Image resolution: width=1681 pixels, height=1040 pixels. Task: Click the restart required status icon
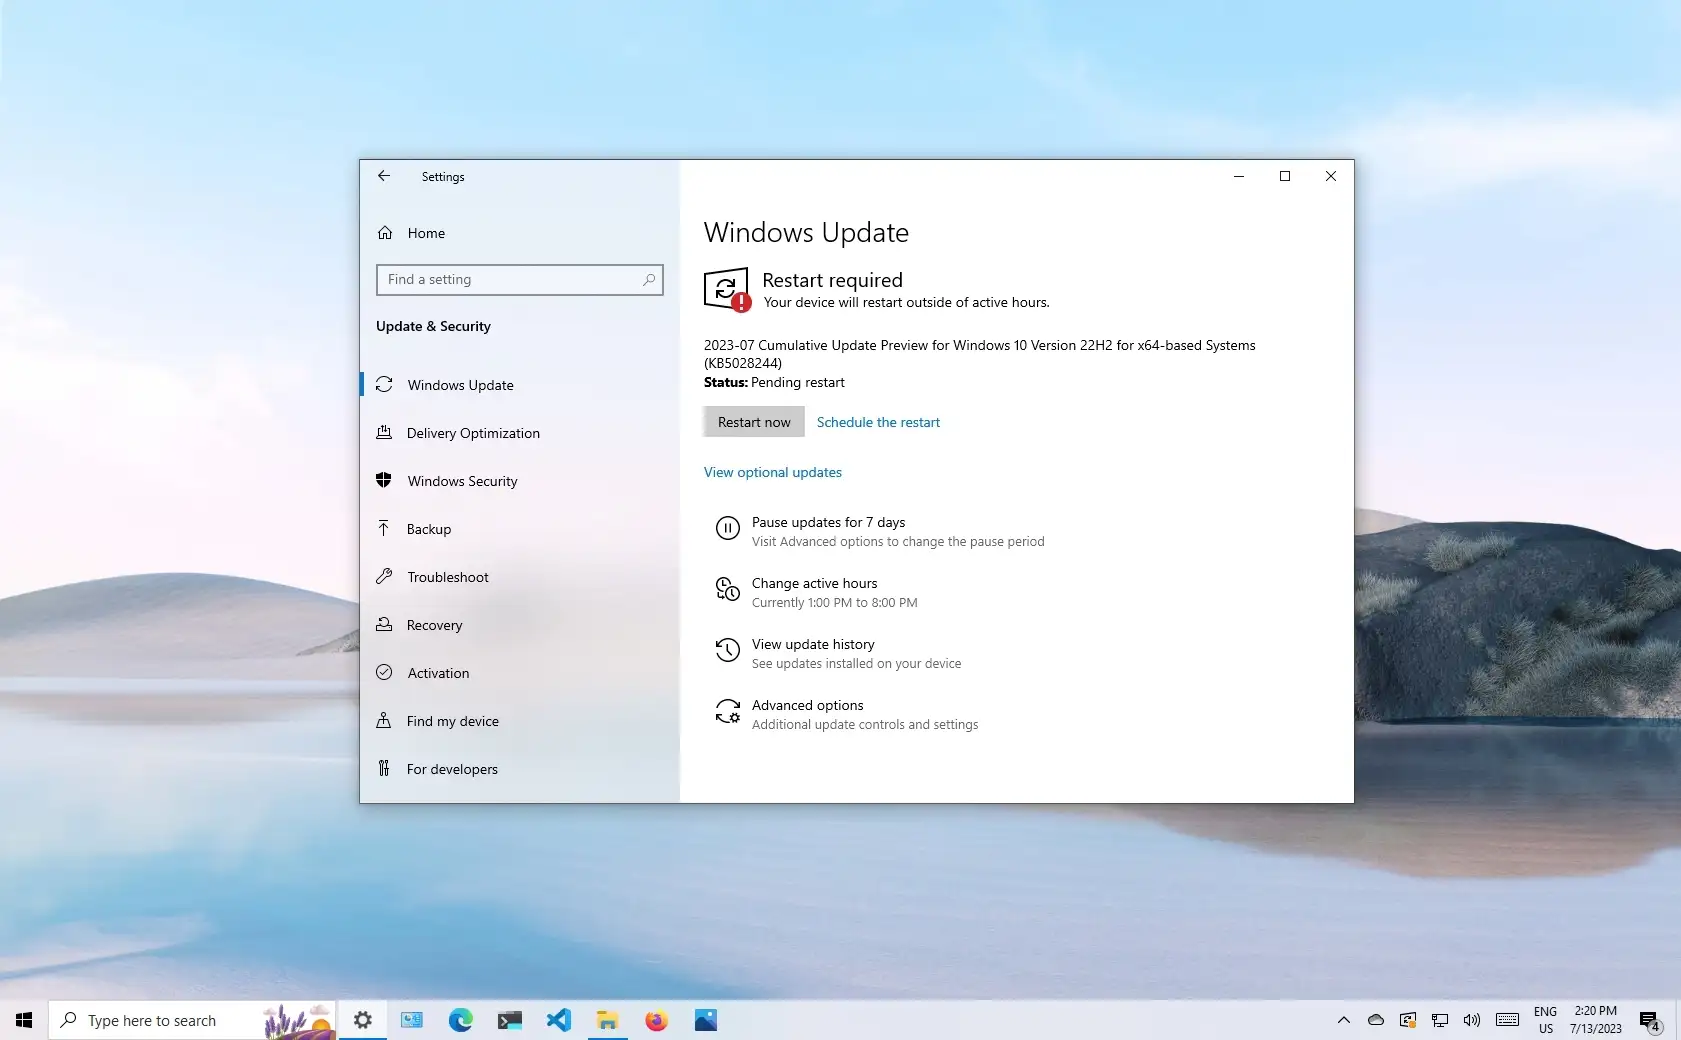727,290
